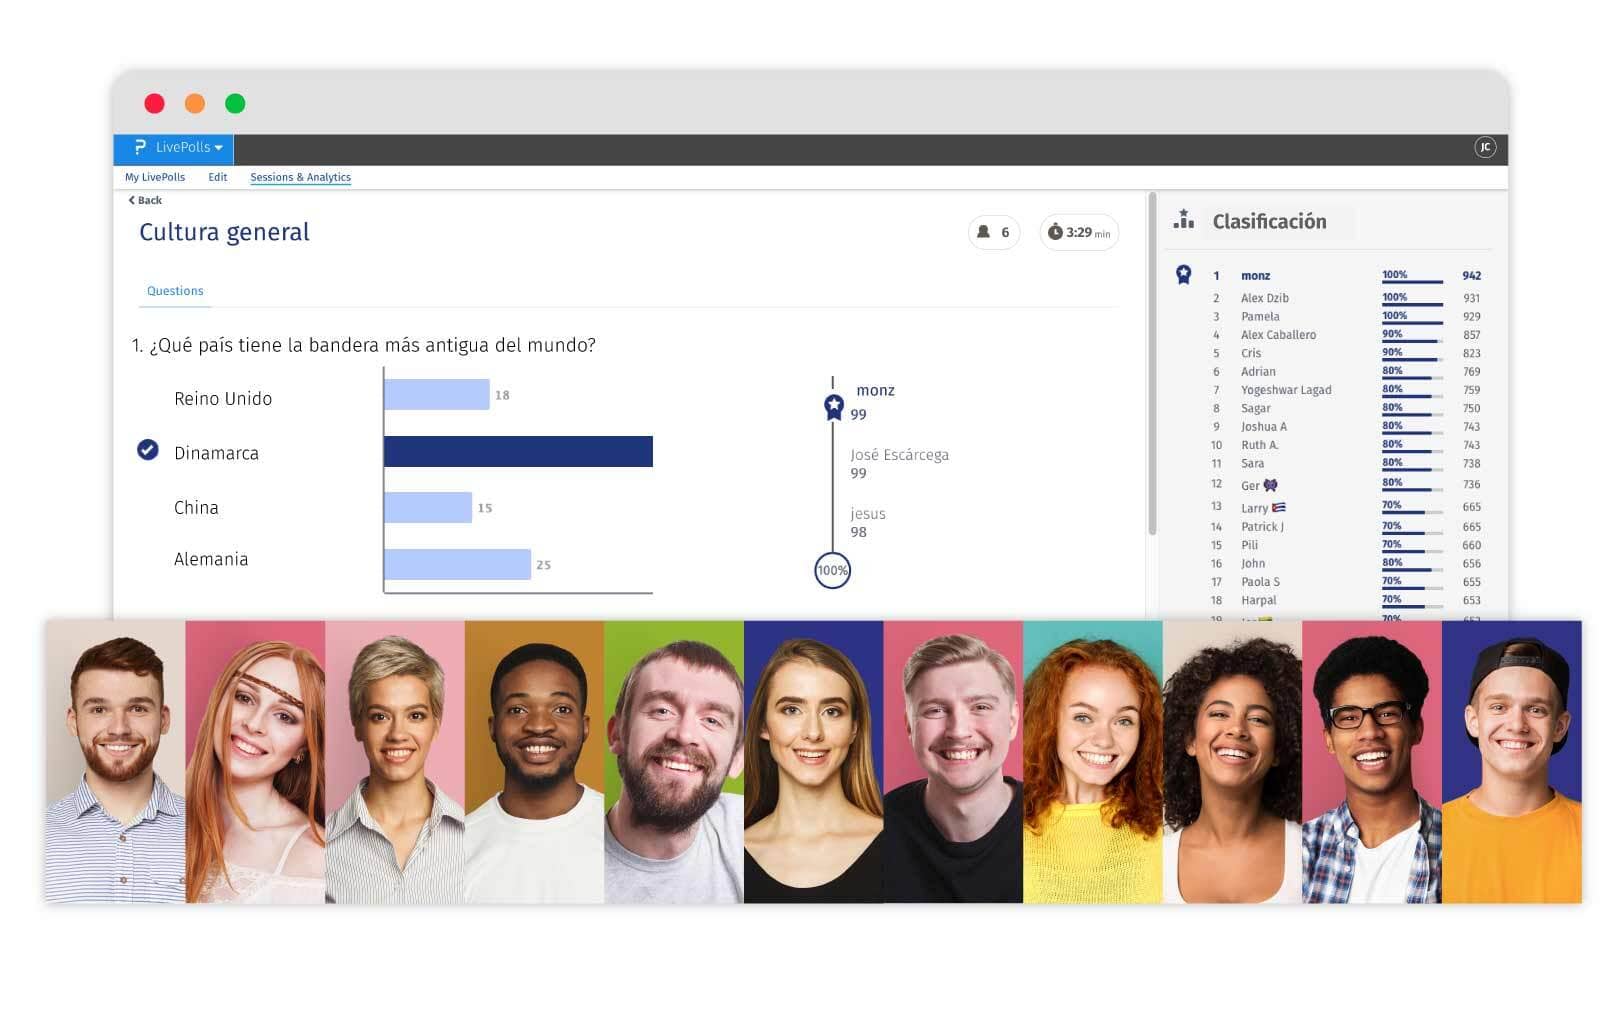The image size is (1624, 1013).
Task: Click the Clasificación heading
Action: [1269, 221]
